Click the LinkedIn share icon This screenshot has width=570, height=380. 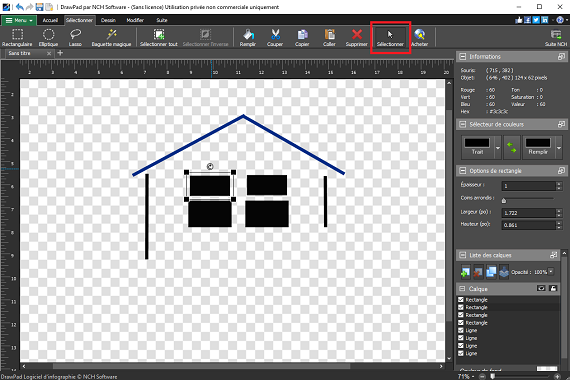(x=545, y=20)
